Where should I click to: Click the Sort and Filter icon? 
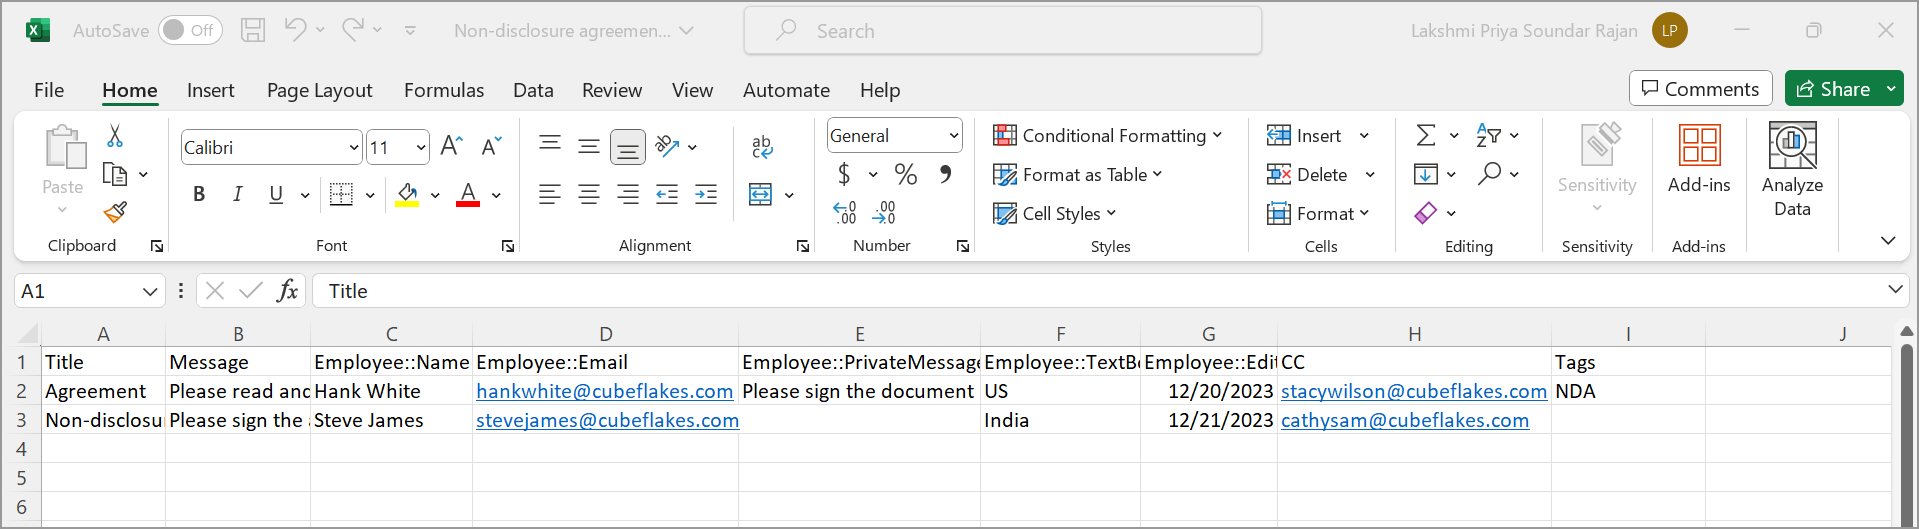tap(1488, 135)
